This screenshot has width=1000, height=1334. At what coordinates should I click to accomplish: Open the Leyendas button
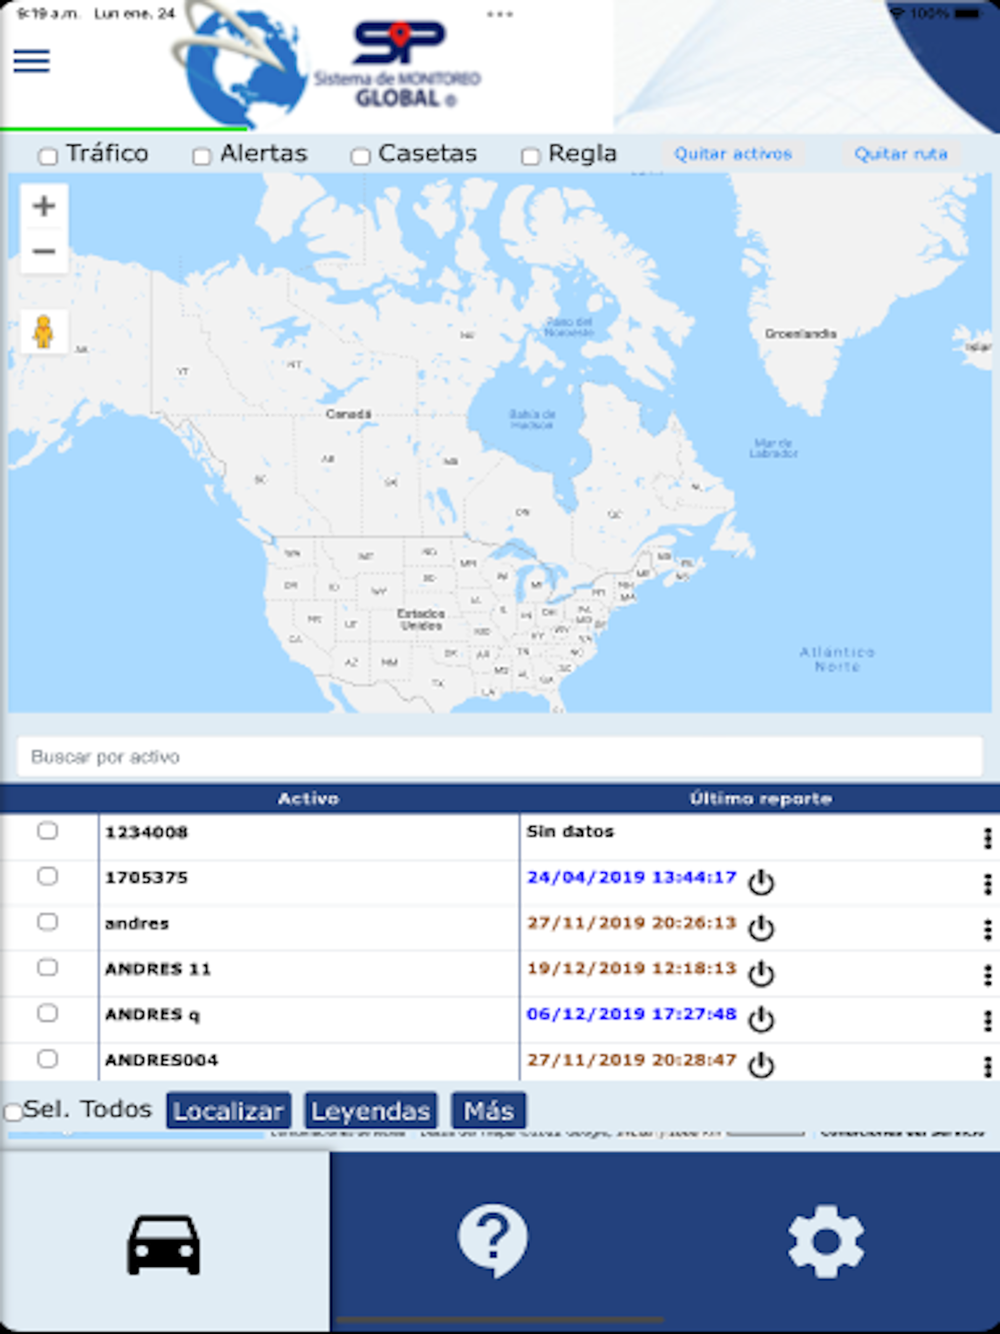370,1111
